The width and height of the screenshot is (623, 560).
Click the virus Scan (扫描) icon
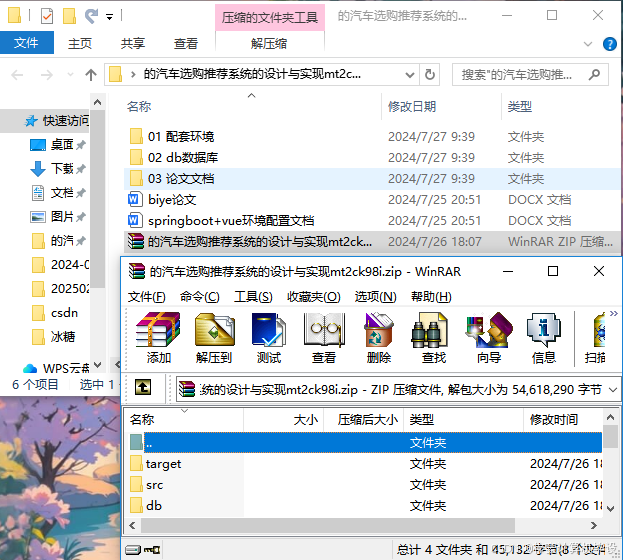click(x=595, y=338)
